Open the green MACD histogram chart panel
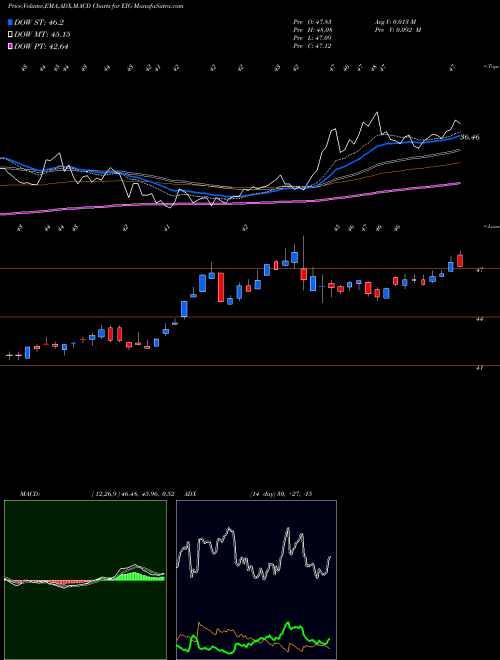 point(85,580)
